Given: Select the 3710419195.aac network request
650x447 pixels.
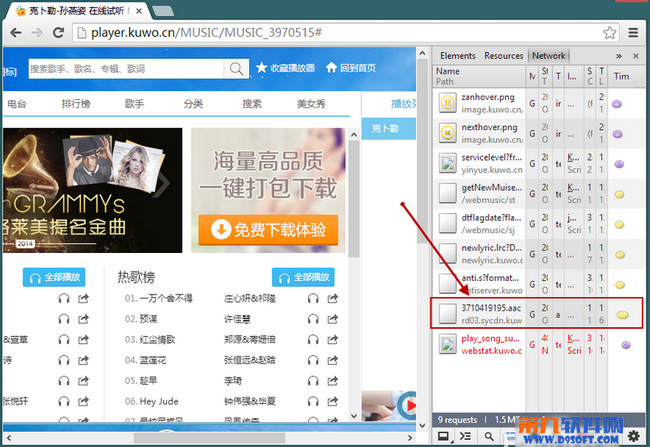Looking at the screenshot, I should click(475, 313).
